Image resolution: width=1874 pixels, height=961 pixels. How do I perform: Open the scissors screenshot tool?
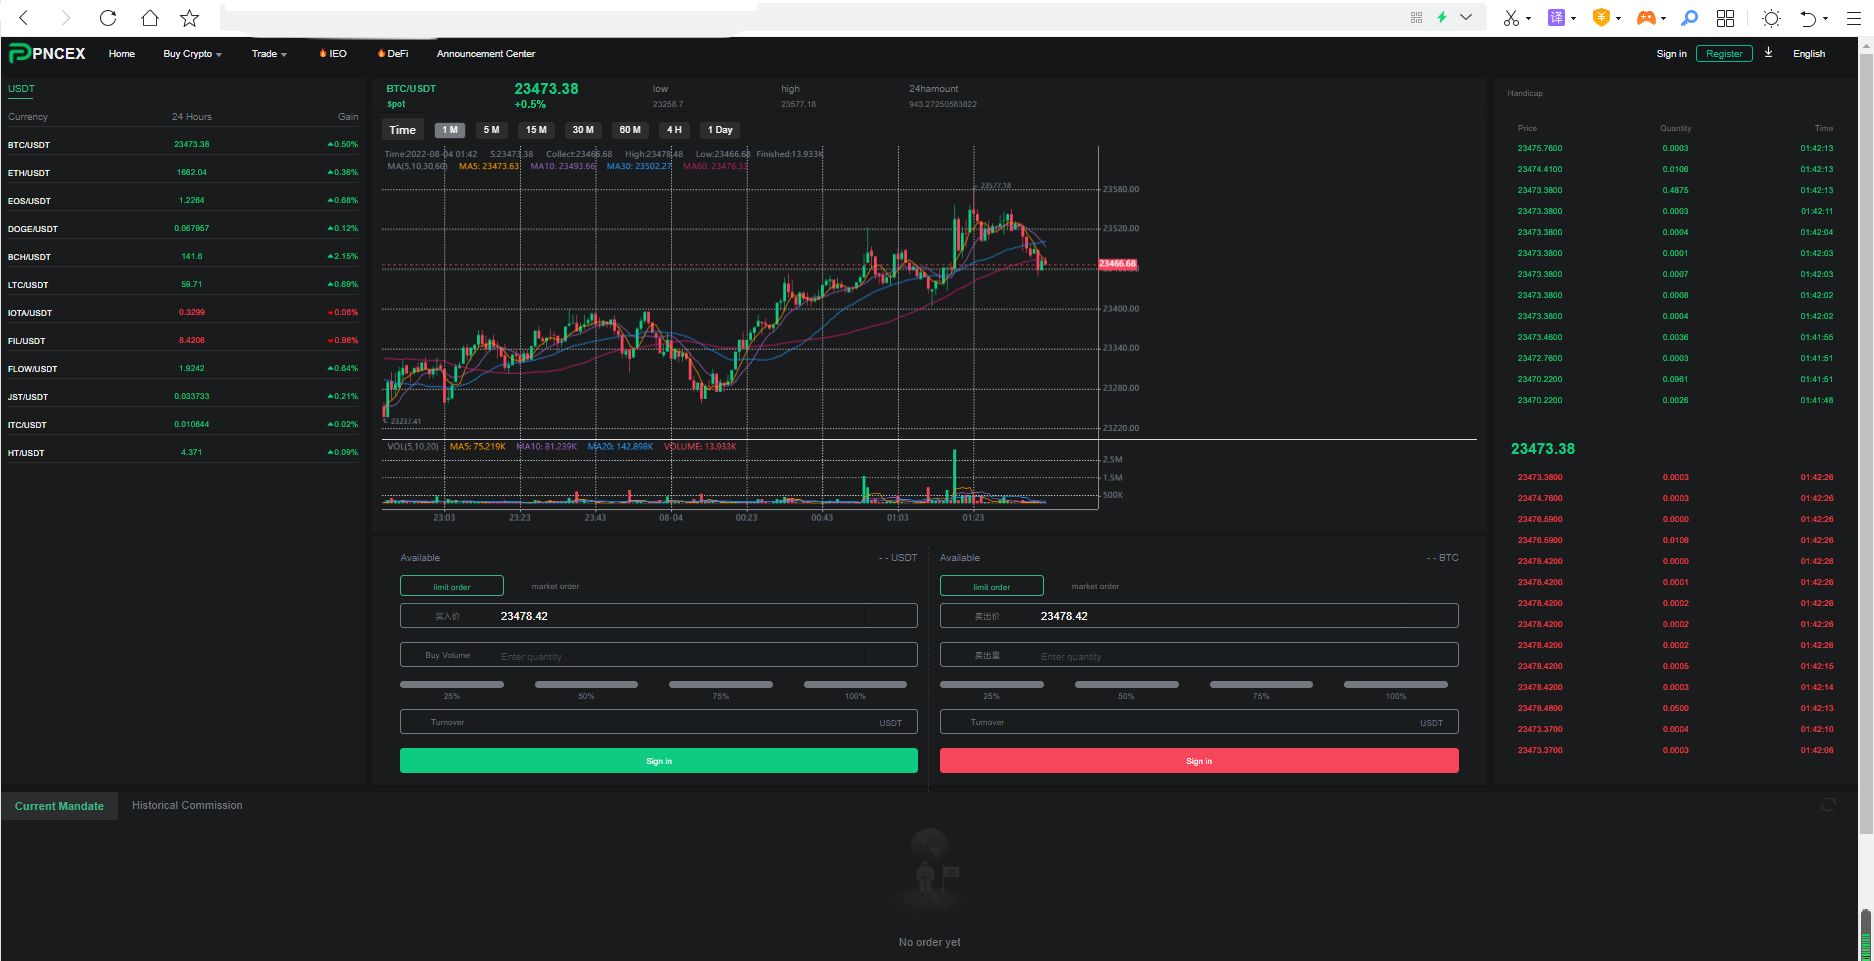point(1510,18)
